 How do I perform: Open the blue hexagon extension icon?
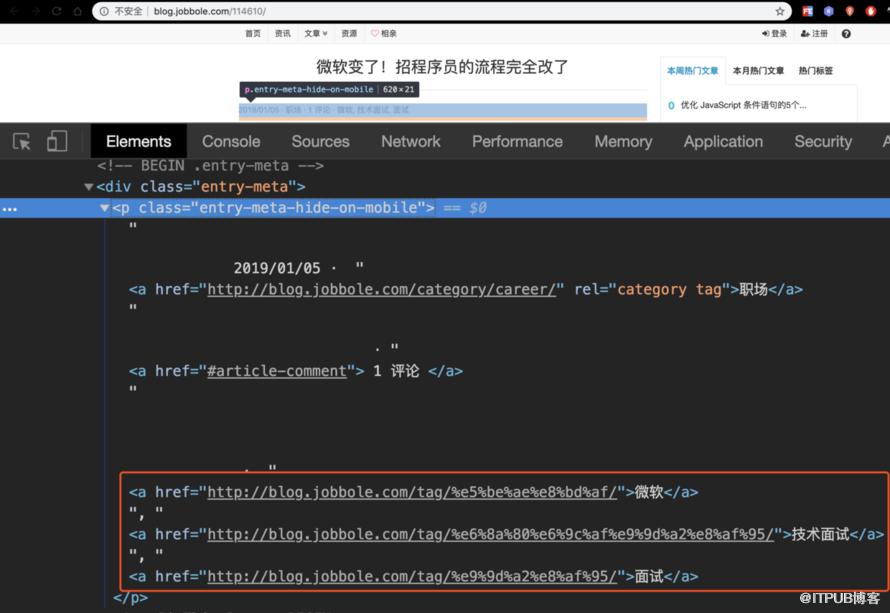829,11
